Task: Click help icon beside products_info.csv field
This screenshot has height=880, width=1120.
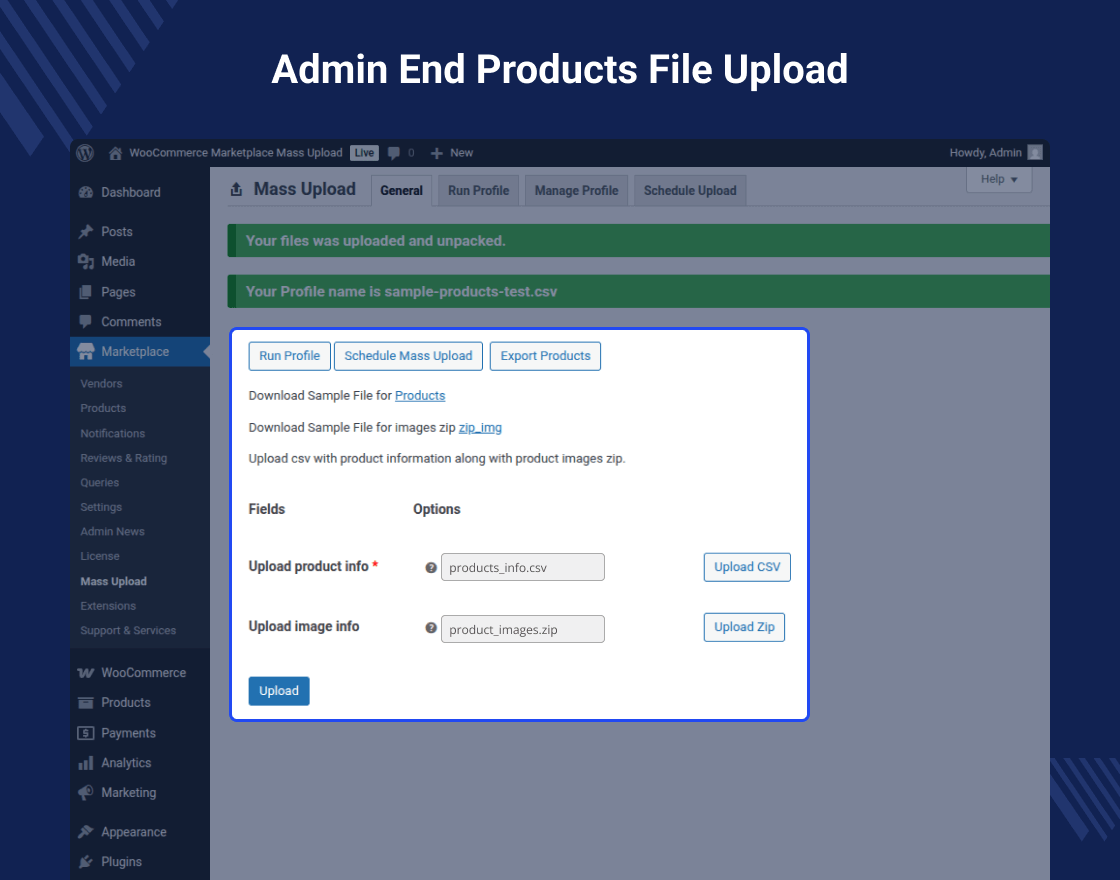Action: 431,568
